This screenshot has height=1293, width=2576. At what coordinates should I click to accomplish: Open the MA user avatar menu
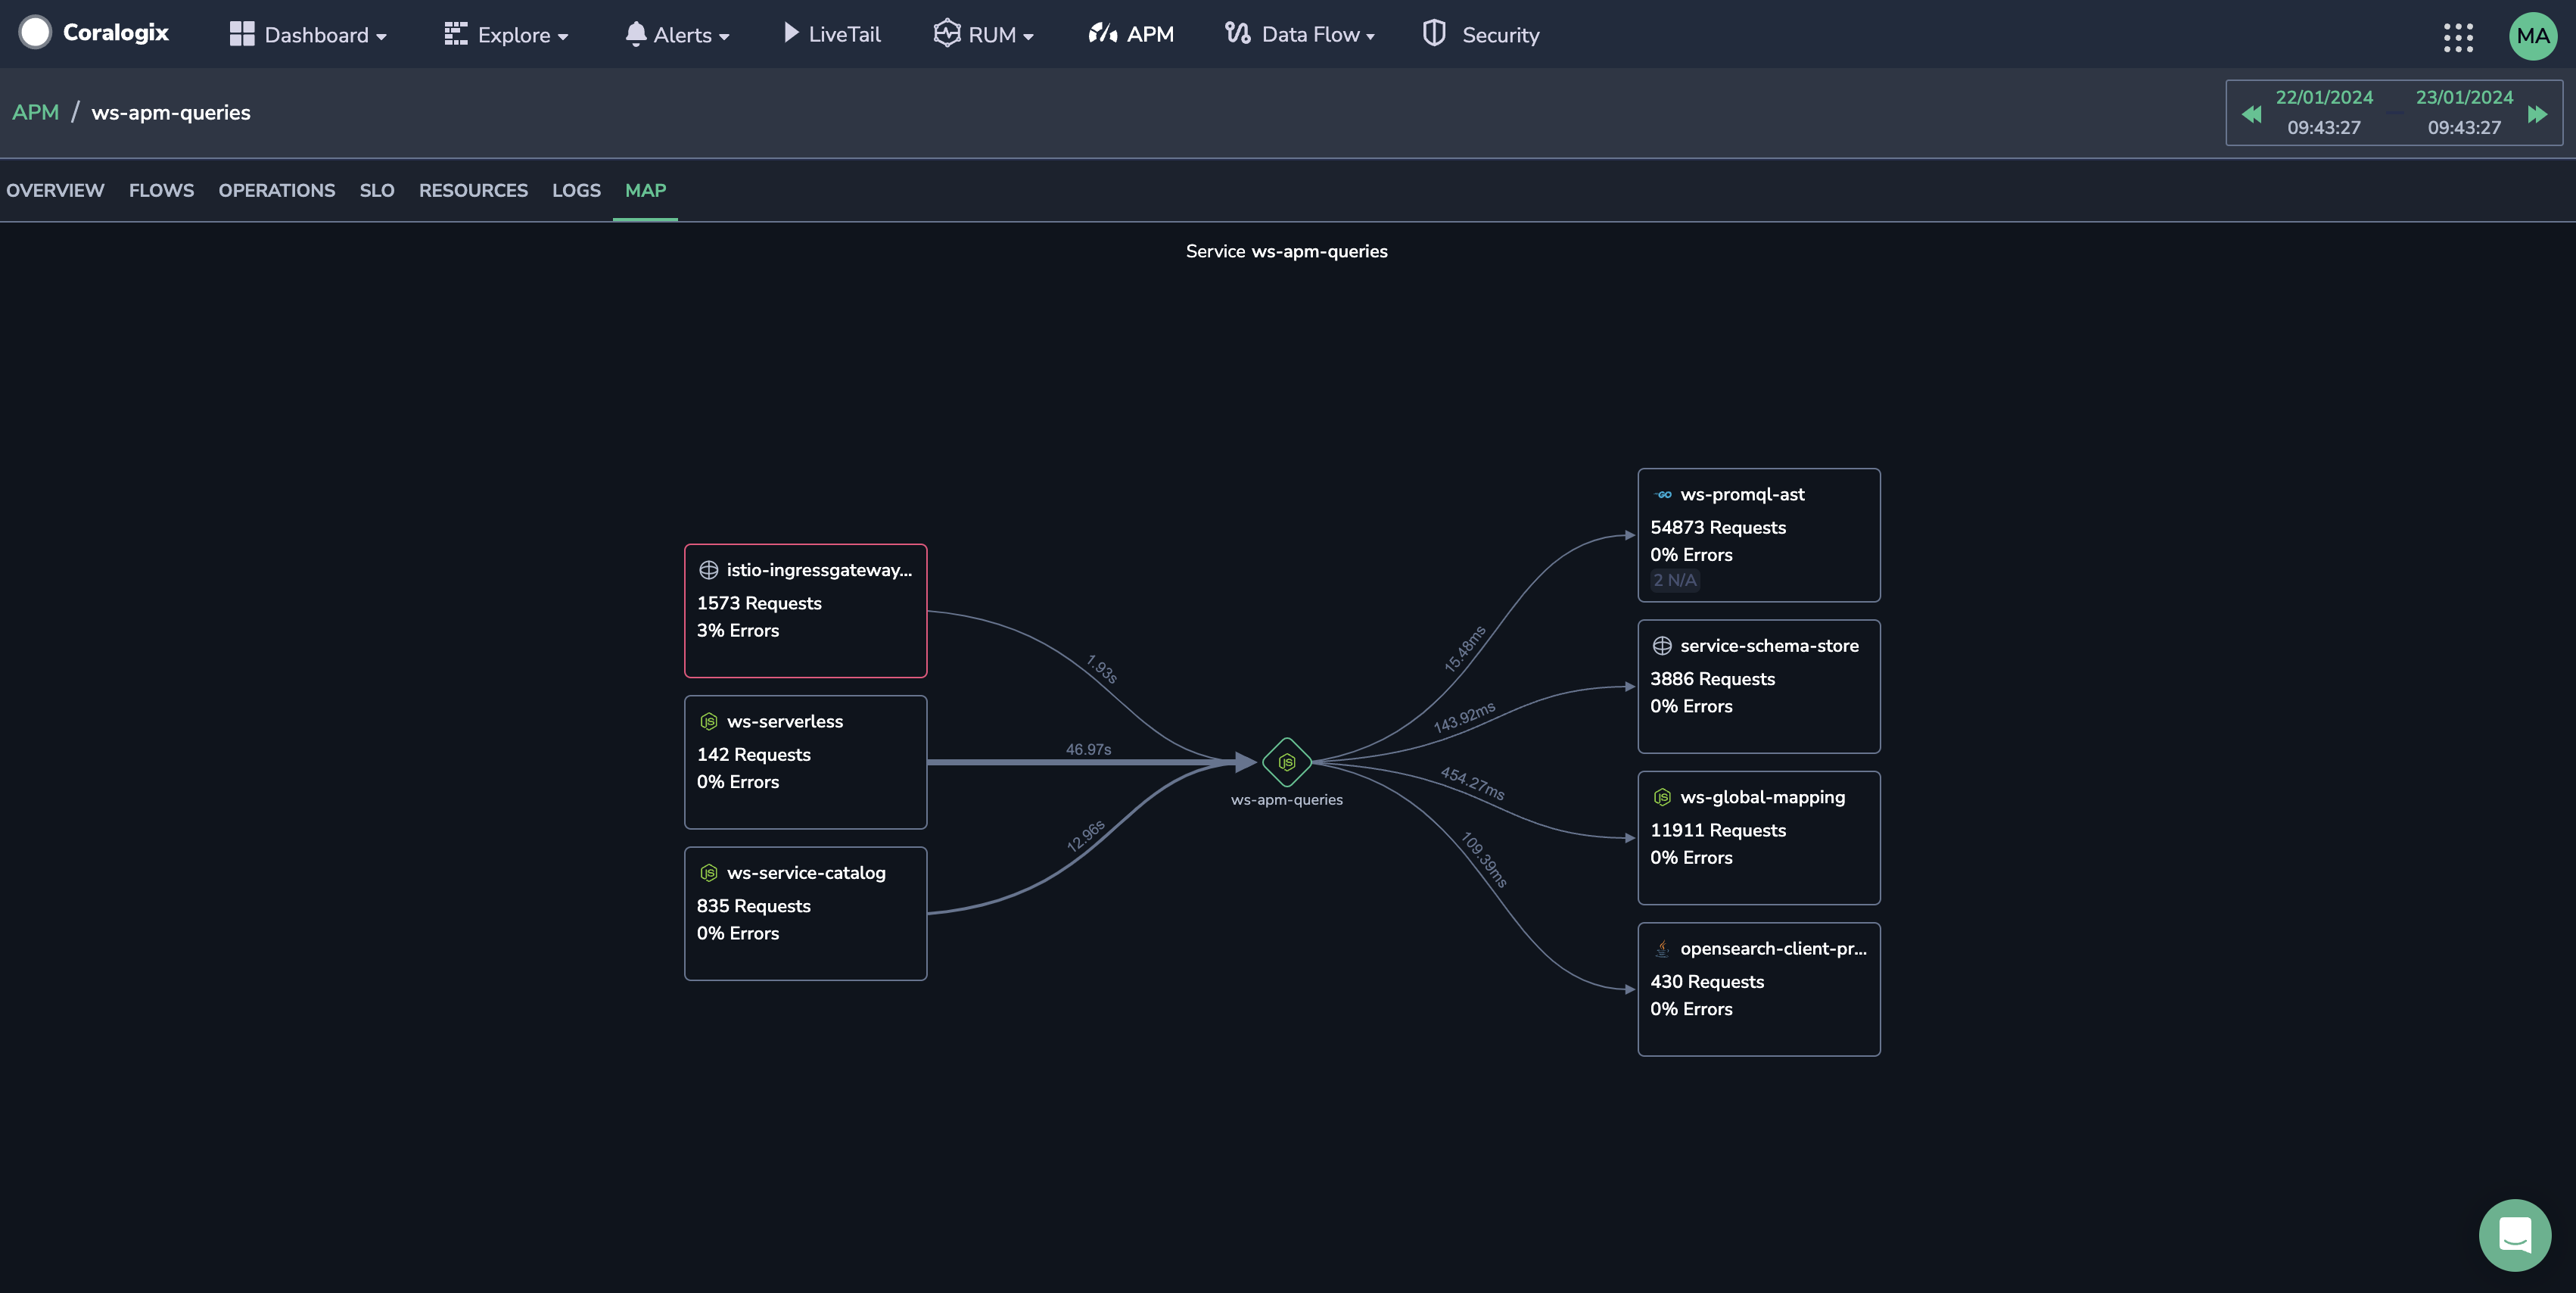[2532, 36]
